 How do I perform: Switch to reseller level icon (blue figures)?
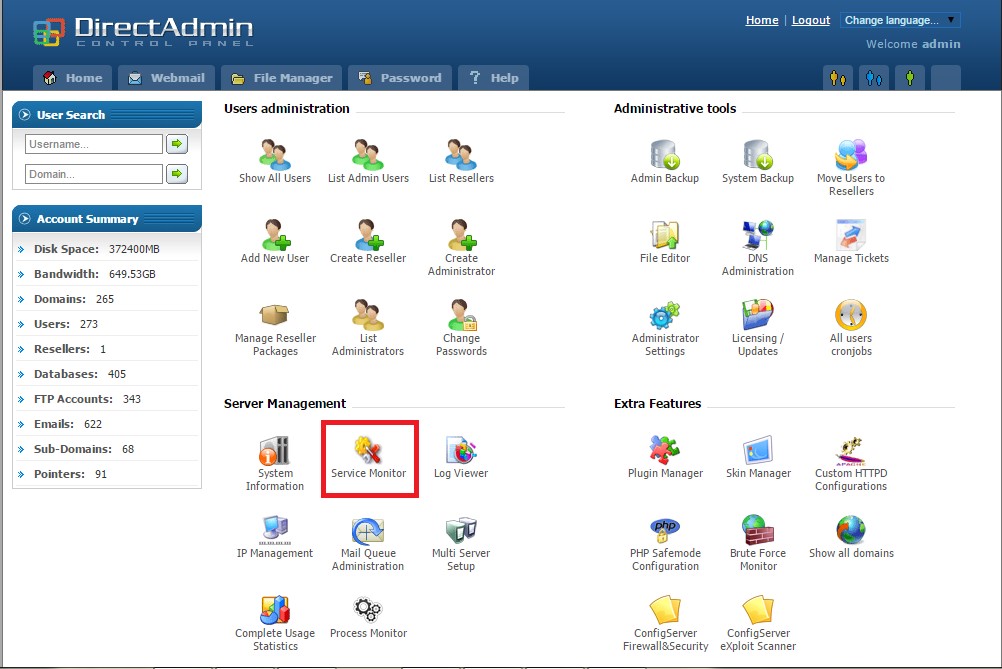(874, 79)
